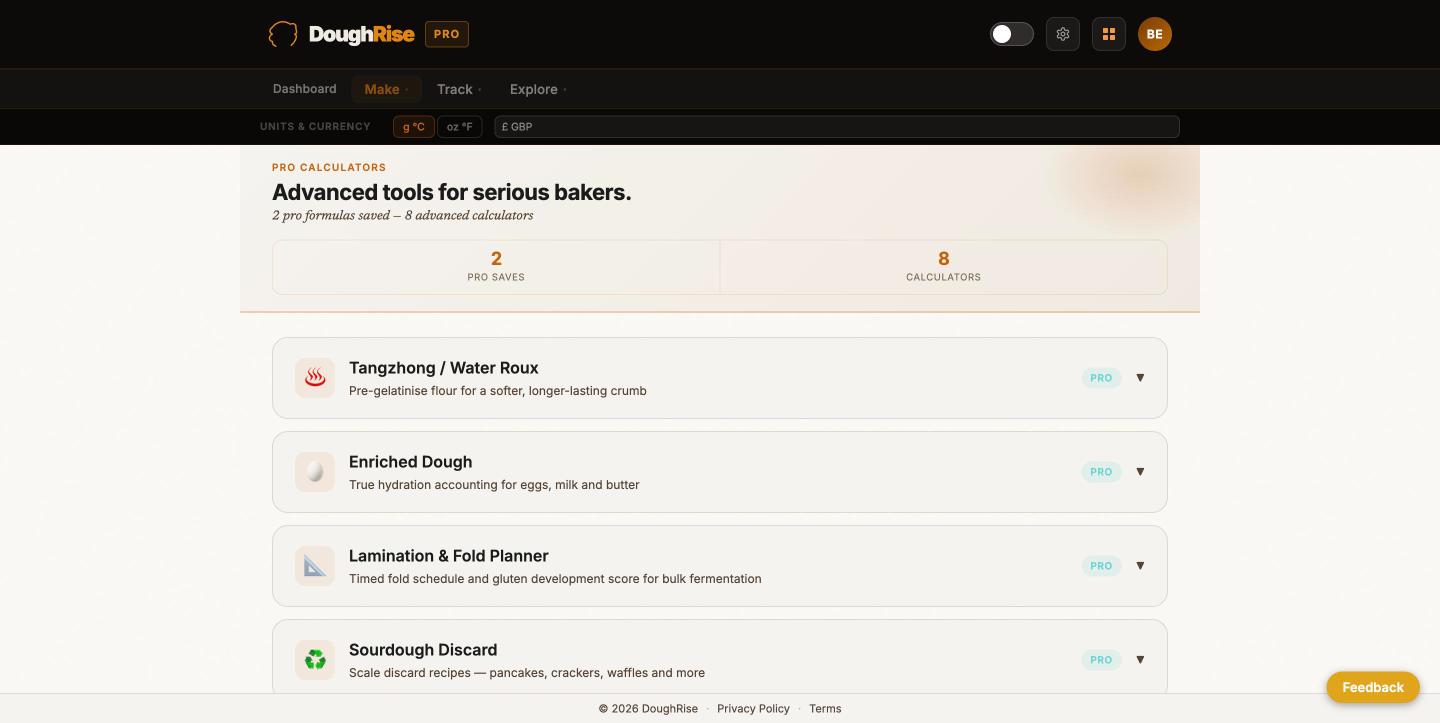Toggle the dark mode switch in header
Image resolution: width=1440 pixels, height=723 pixels.
pos(1012,34)
